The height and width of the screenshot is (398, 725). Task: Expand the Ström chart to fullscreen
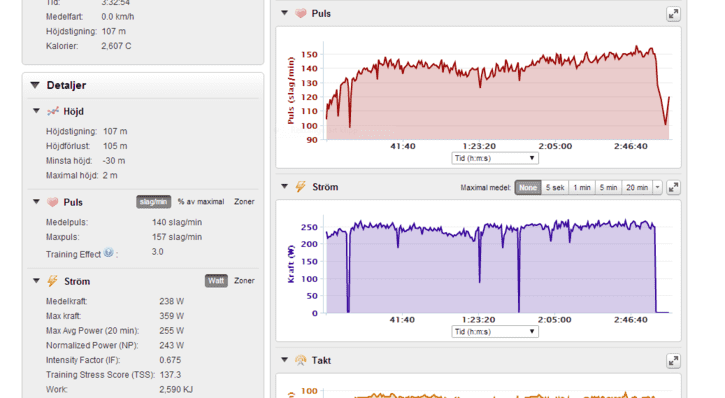click(x=673, y=187)
